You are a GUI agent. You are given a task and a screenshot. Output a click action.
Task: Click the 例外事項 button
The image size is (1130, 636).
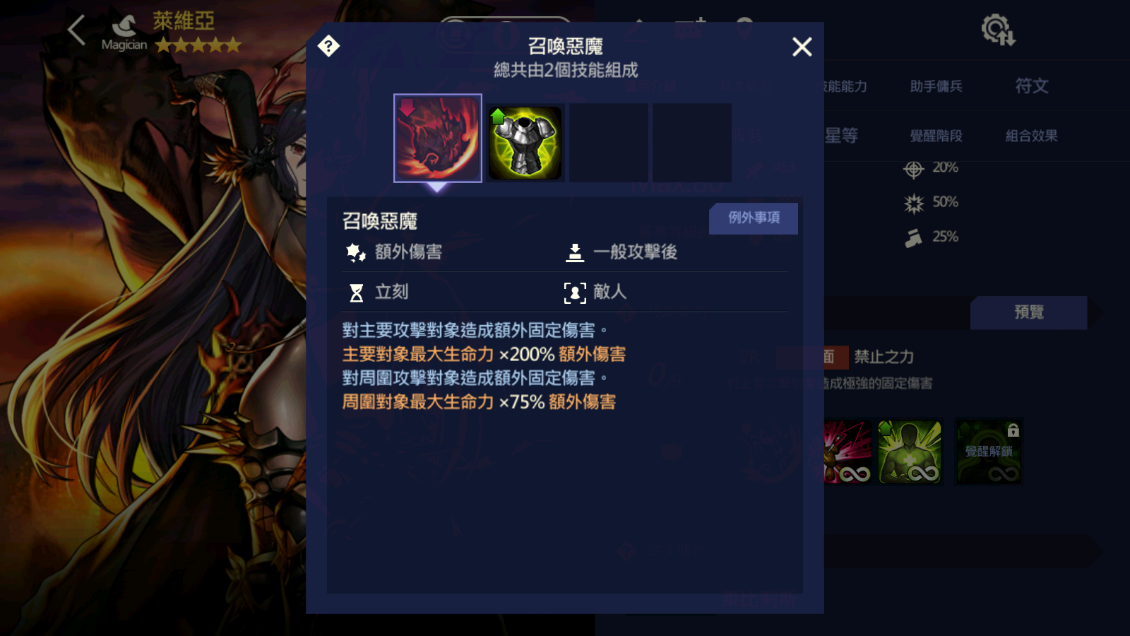pos(753,218)
